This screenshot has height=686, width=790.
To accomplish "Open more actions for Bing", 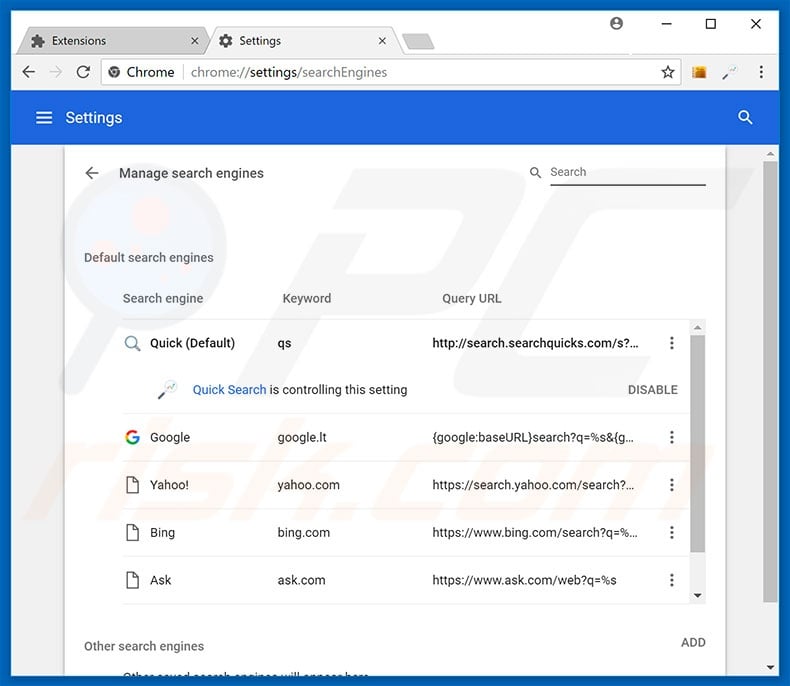I will pyautogui.click(x=672, y=532).
